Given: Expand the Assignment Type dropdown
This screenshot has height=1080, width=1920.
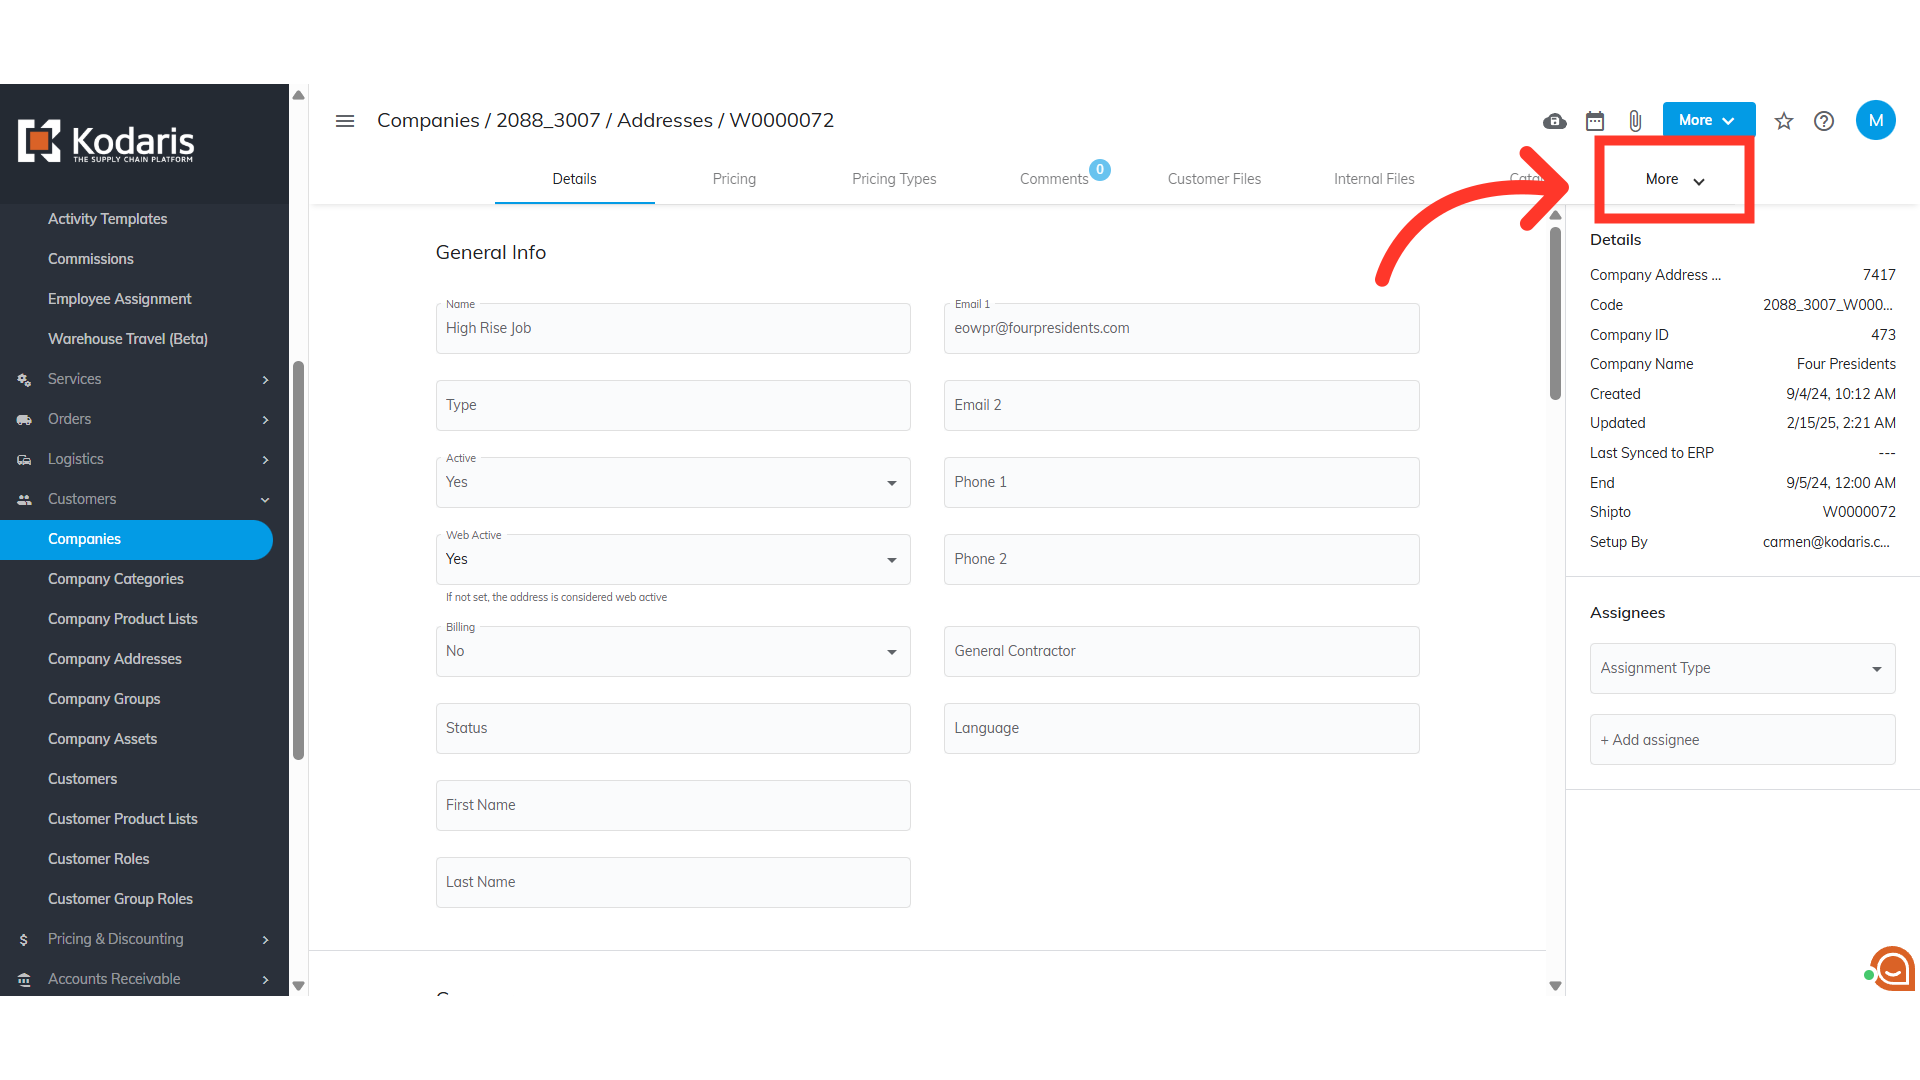Looking at the screenshot, I should pyautogui.click(x=1742, y=669).
